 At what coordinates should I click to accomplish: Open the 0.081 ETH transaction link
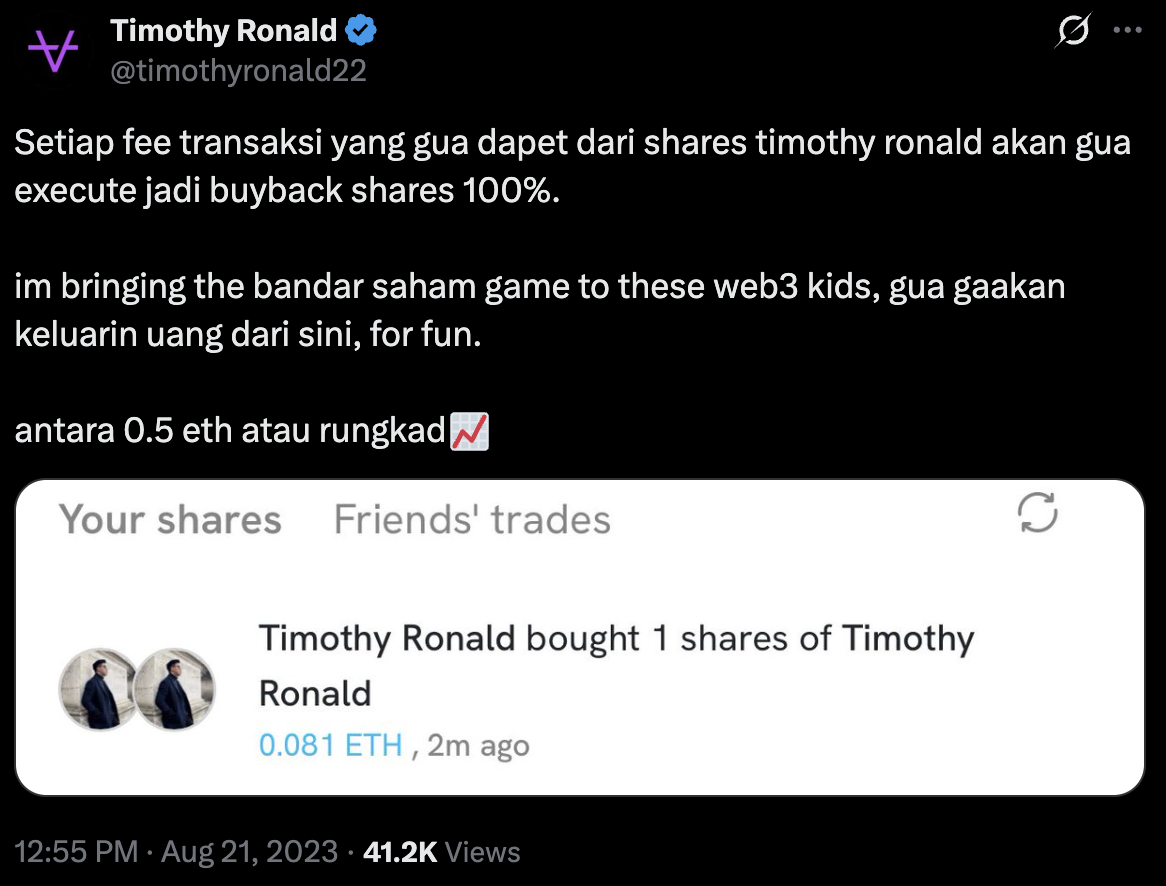330,744
